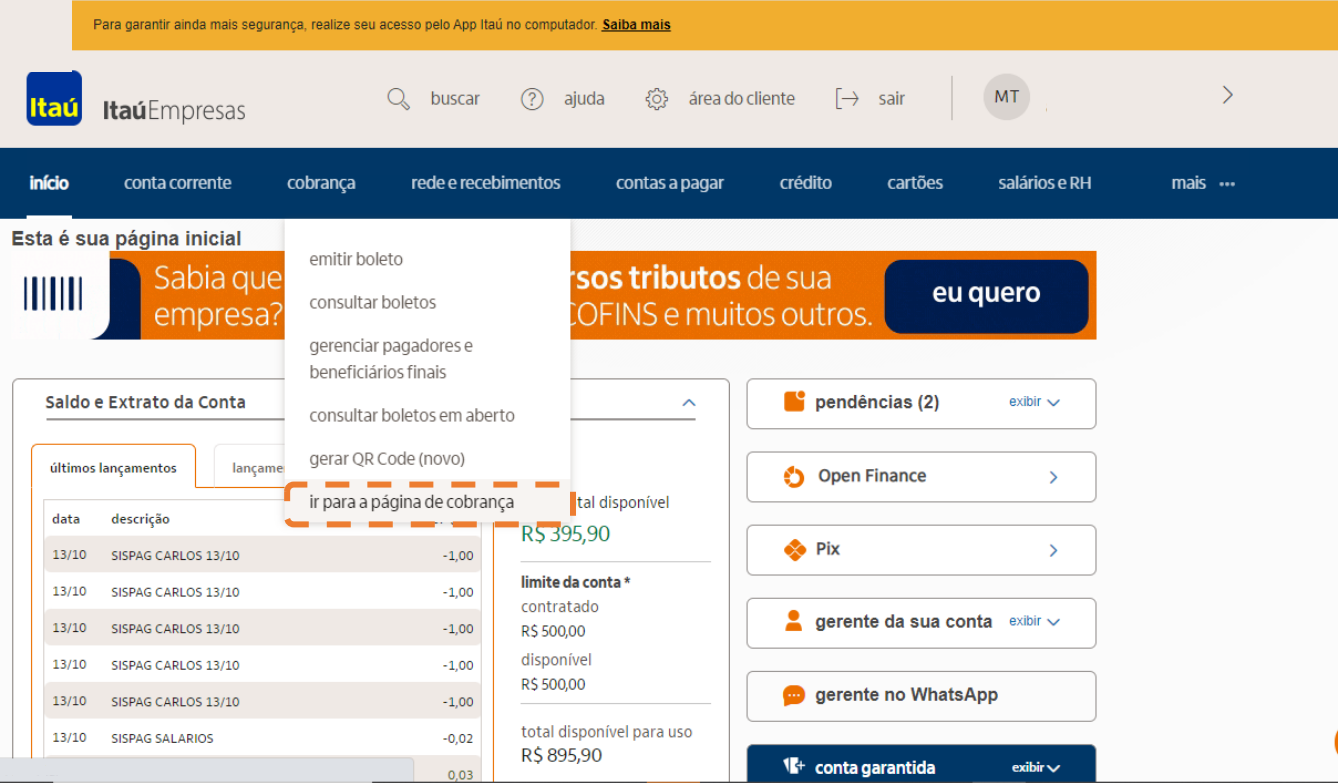Screen dimensions: 1338x783
Task: Click the R$ 895,90 total value
Action: pos(562,755)
